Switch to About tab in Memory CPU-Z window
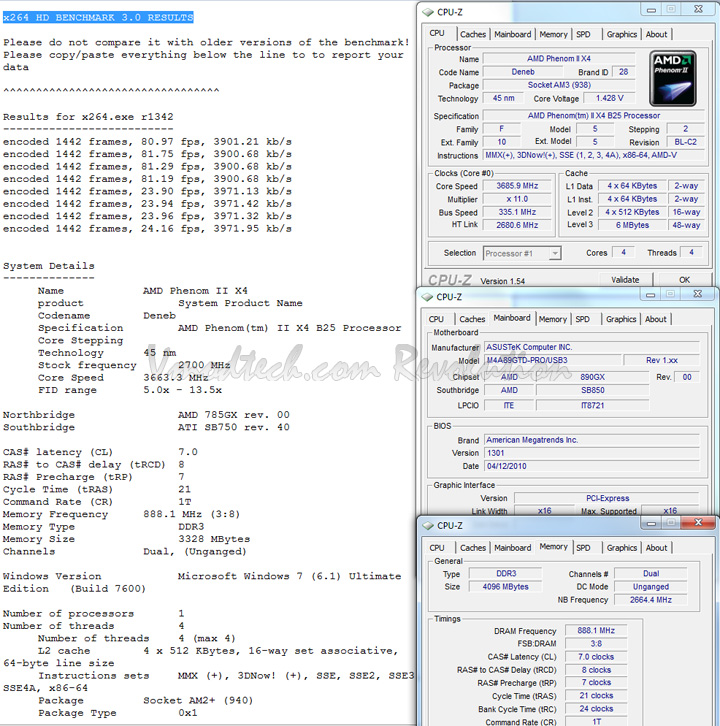This screenshot has width=720, height=726. pyautogui.click(x=657, y=548)
